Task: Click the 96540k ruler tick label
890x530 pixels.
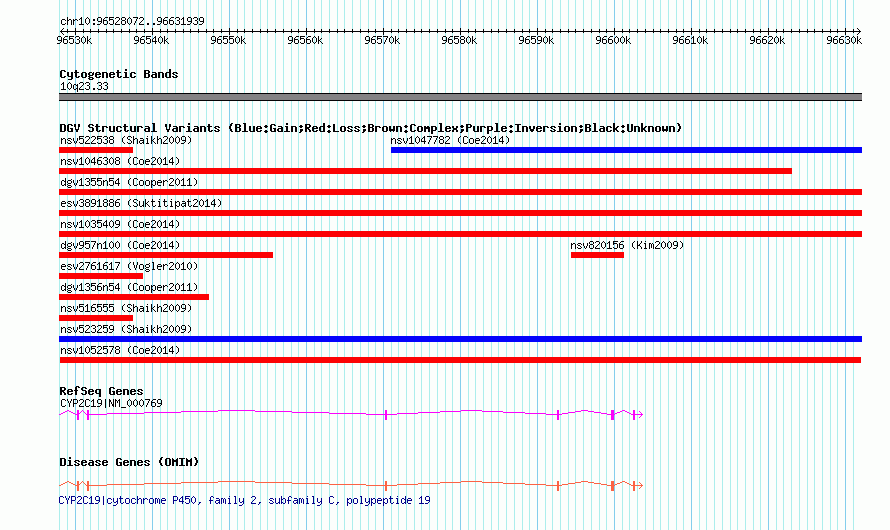Action: [151, 40]
